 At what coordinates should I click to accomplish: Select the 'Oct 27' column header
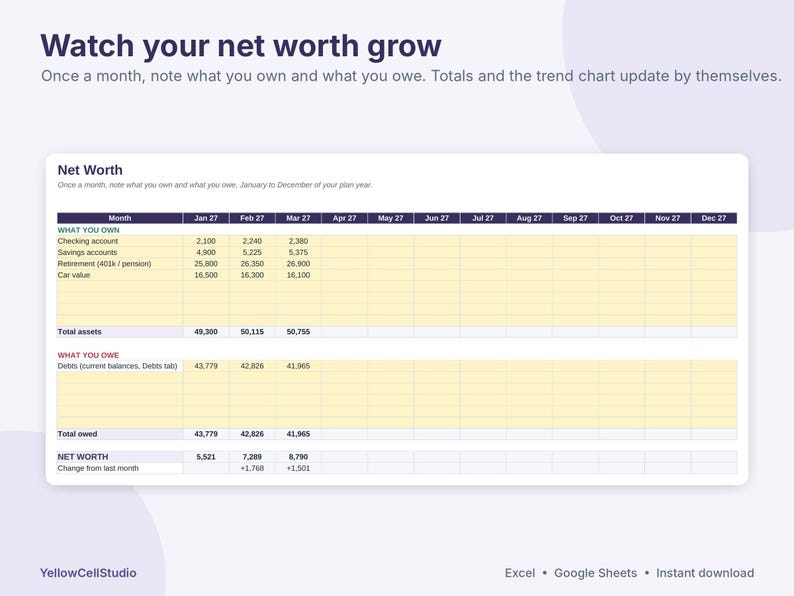click(x=621, y=218)
